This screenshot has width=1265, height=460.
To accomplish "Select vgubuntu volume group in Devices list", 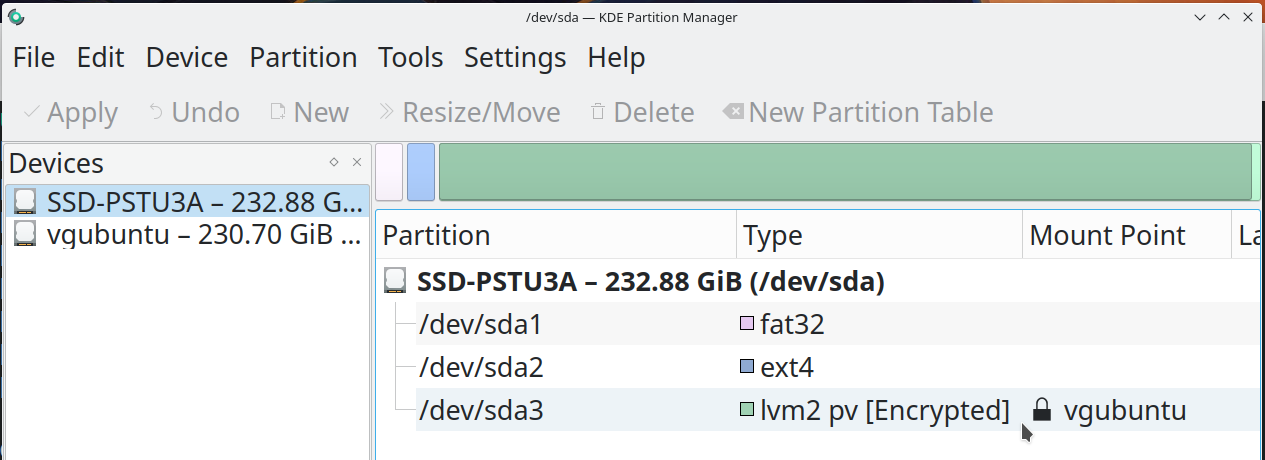I will (188, 234).
